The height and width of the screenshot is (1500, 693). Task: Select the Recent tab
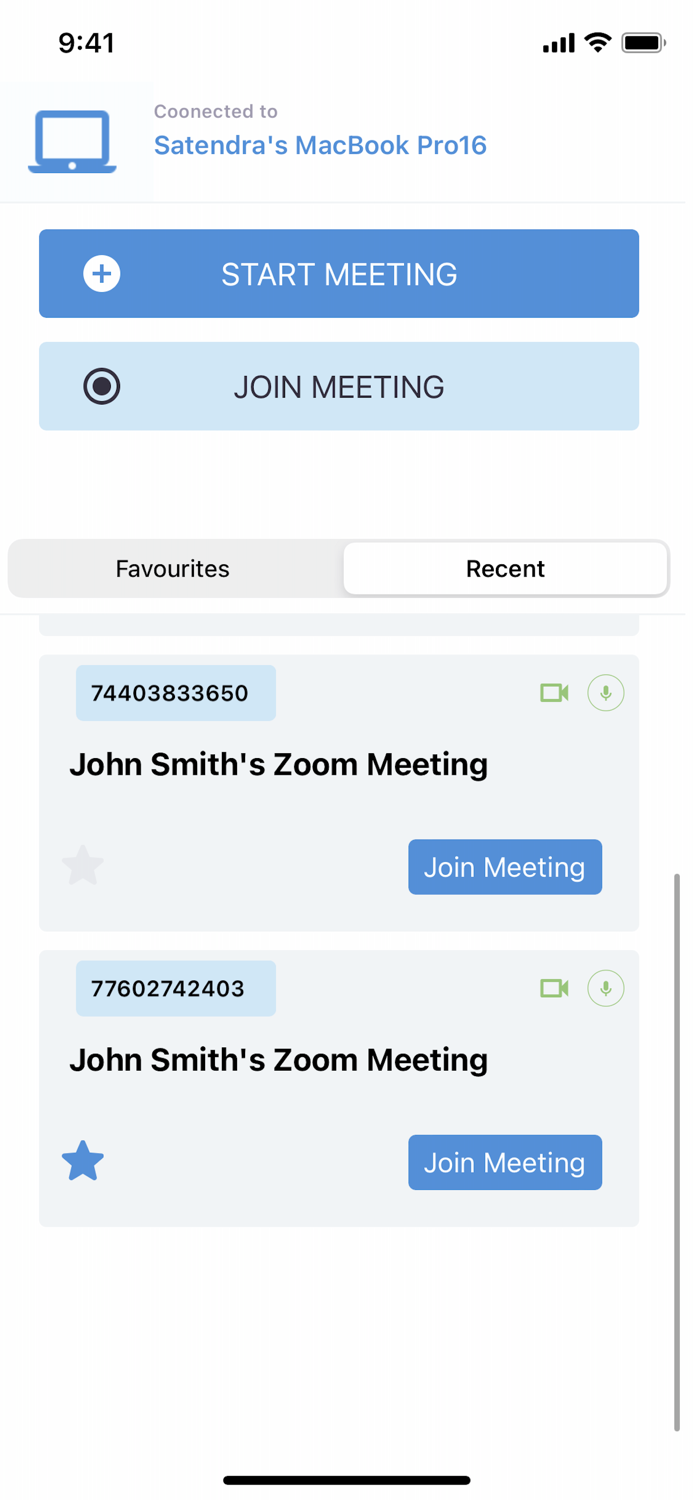(505, 568)
